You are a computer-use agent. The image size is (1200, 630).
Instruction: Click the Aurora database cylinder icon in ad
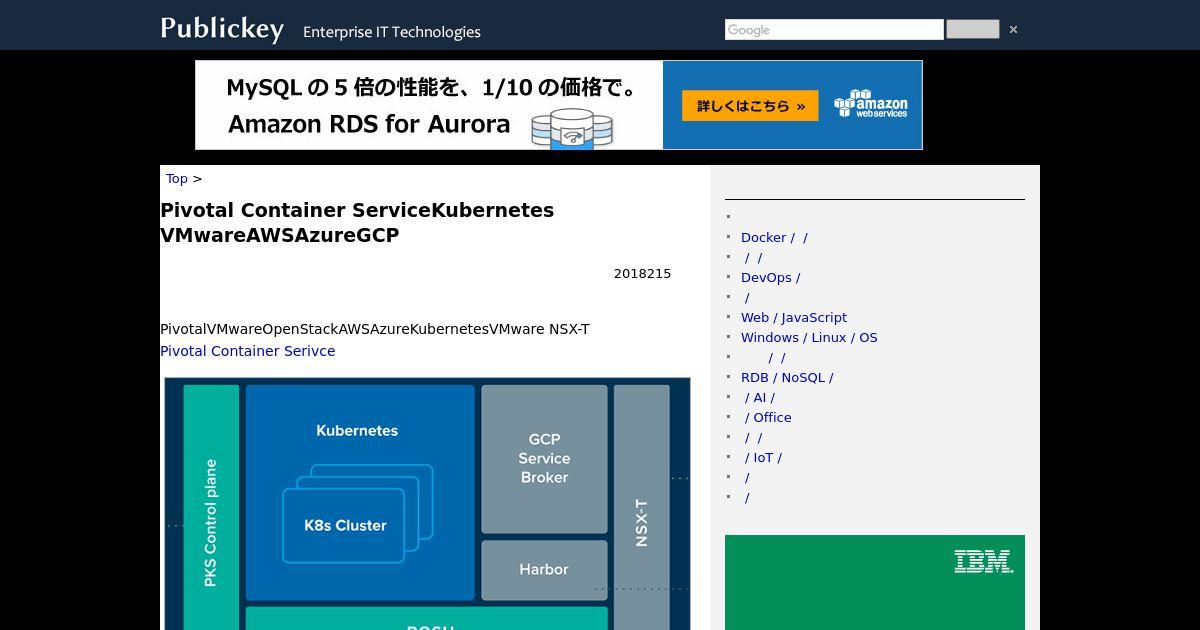pos(571,129)
